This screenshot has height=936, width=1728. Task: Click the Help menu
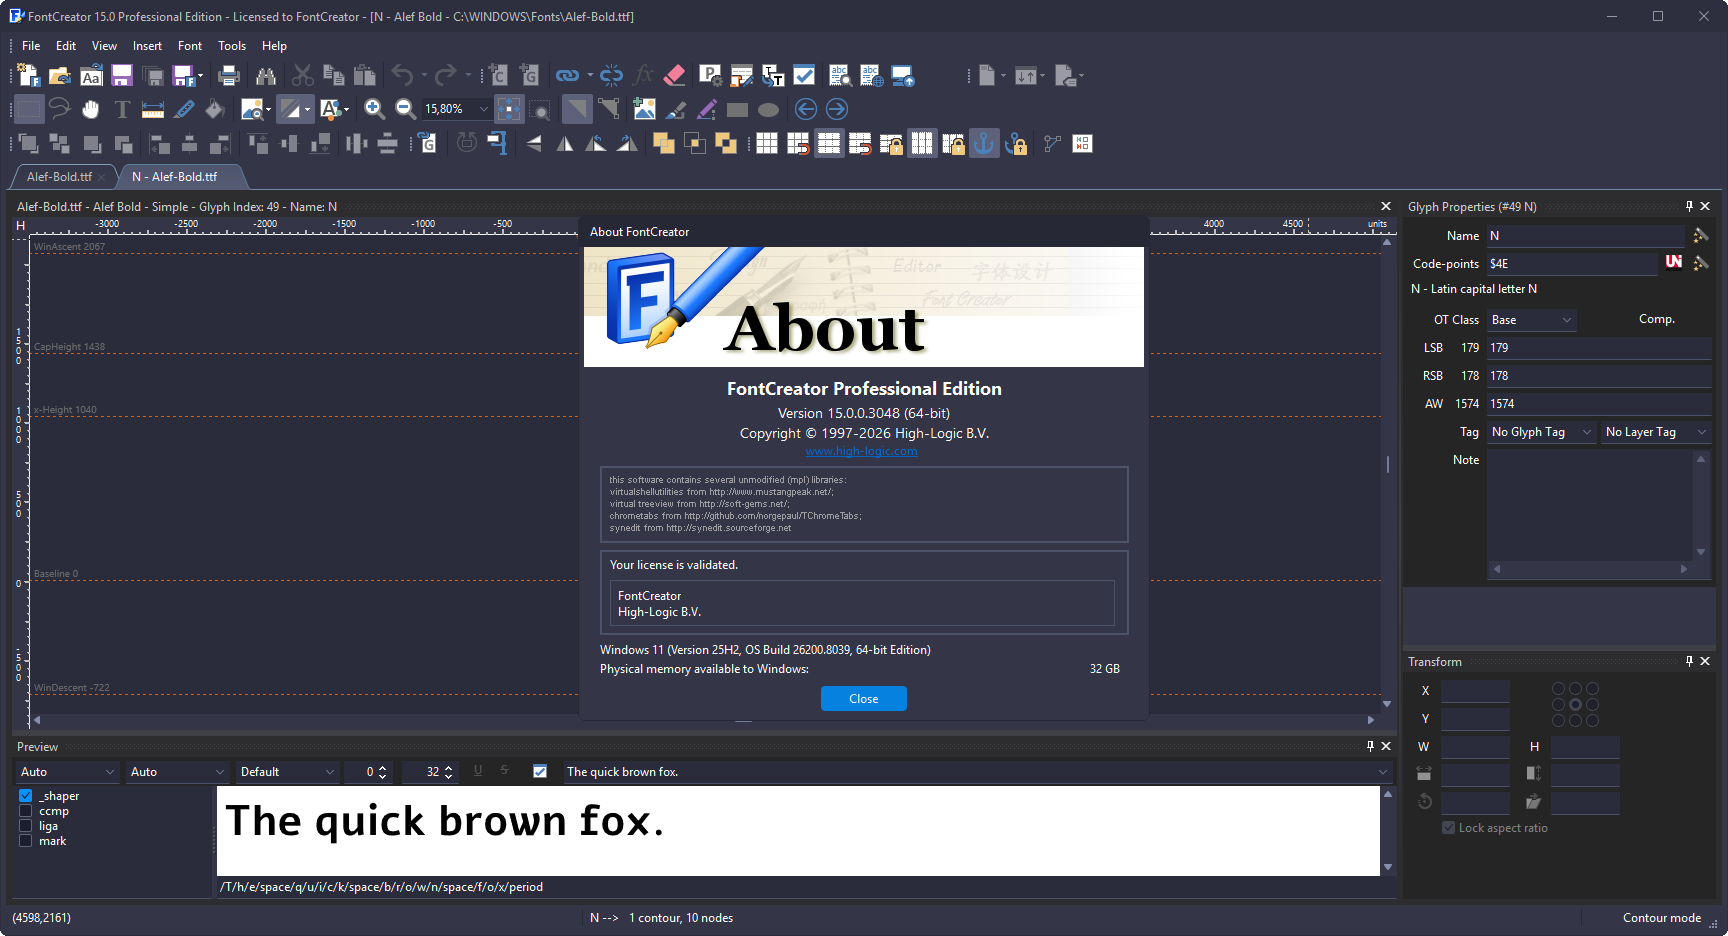pos(274,46)
